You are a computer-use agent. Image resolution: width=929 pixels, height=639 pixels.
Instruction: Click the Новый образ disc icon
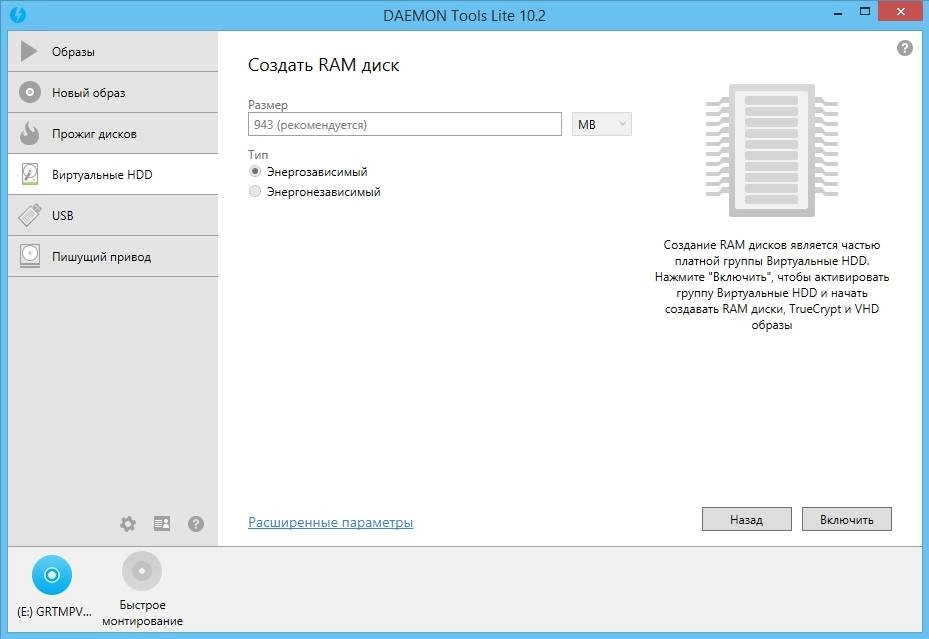[x=30, y=92]
